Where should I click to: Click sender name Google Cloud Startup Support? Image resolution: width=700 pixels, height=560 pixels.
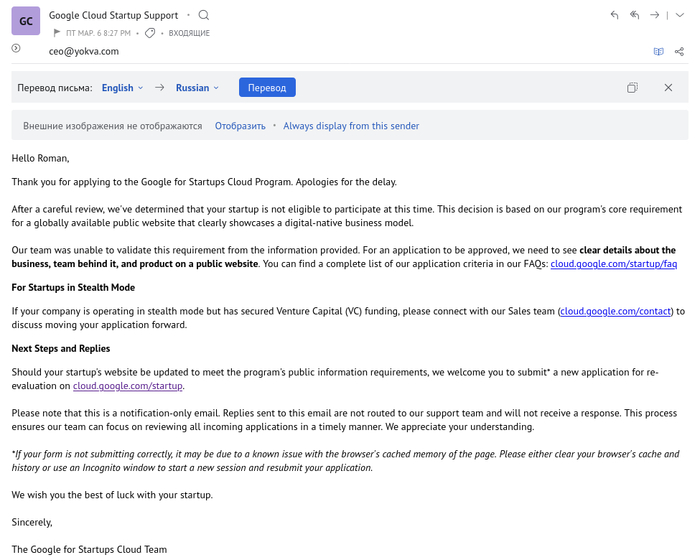[x=113, y=15]
